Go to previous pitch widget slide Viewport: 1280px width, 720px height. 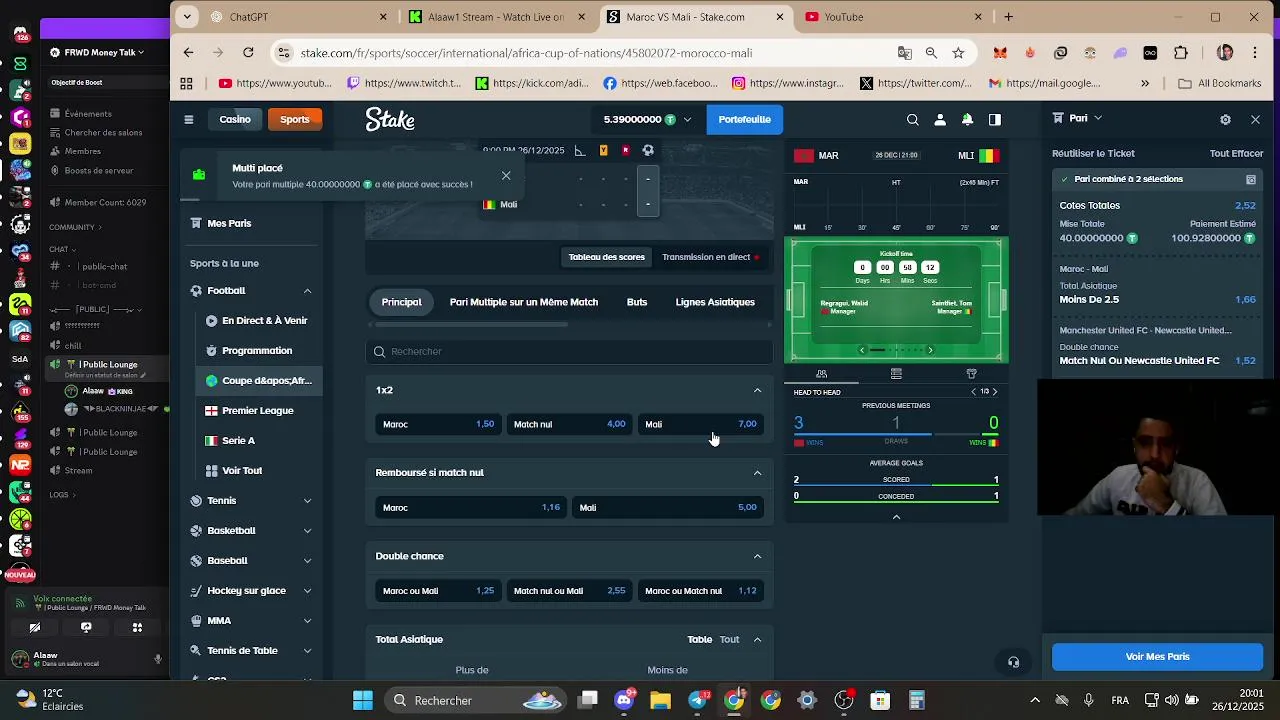tap(862, 350)
